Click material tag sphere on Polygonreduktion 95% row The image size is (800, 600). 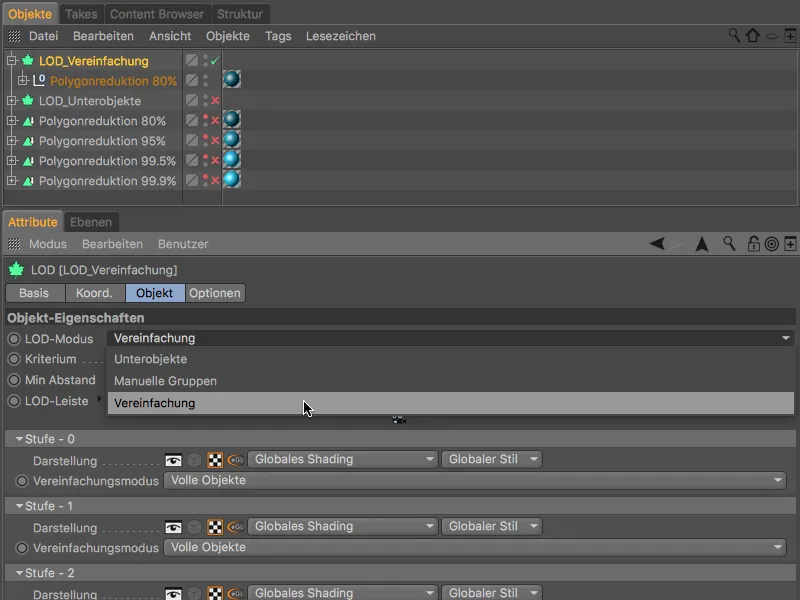tap(232, 139)
